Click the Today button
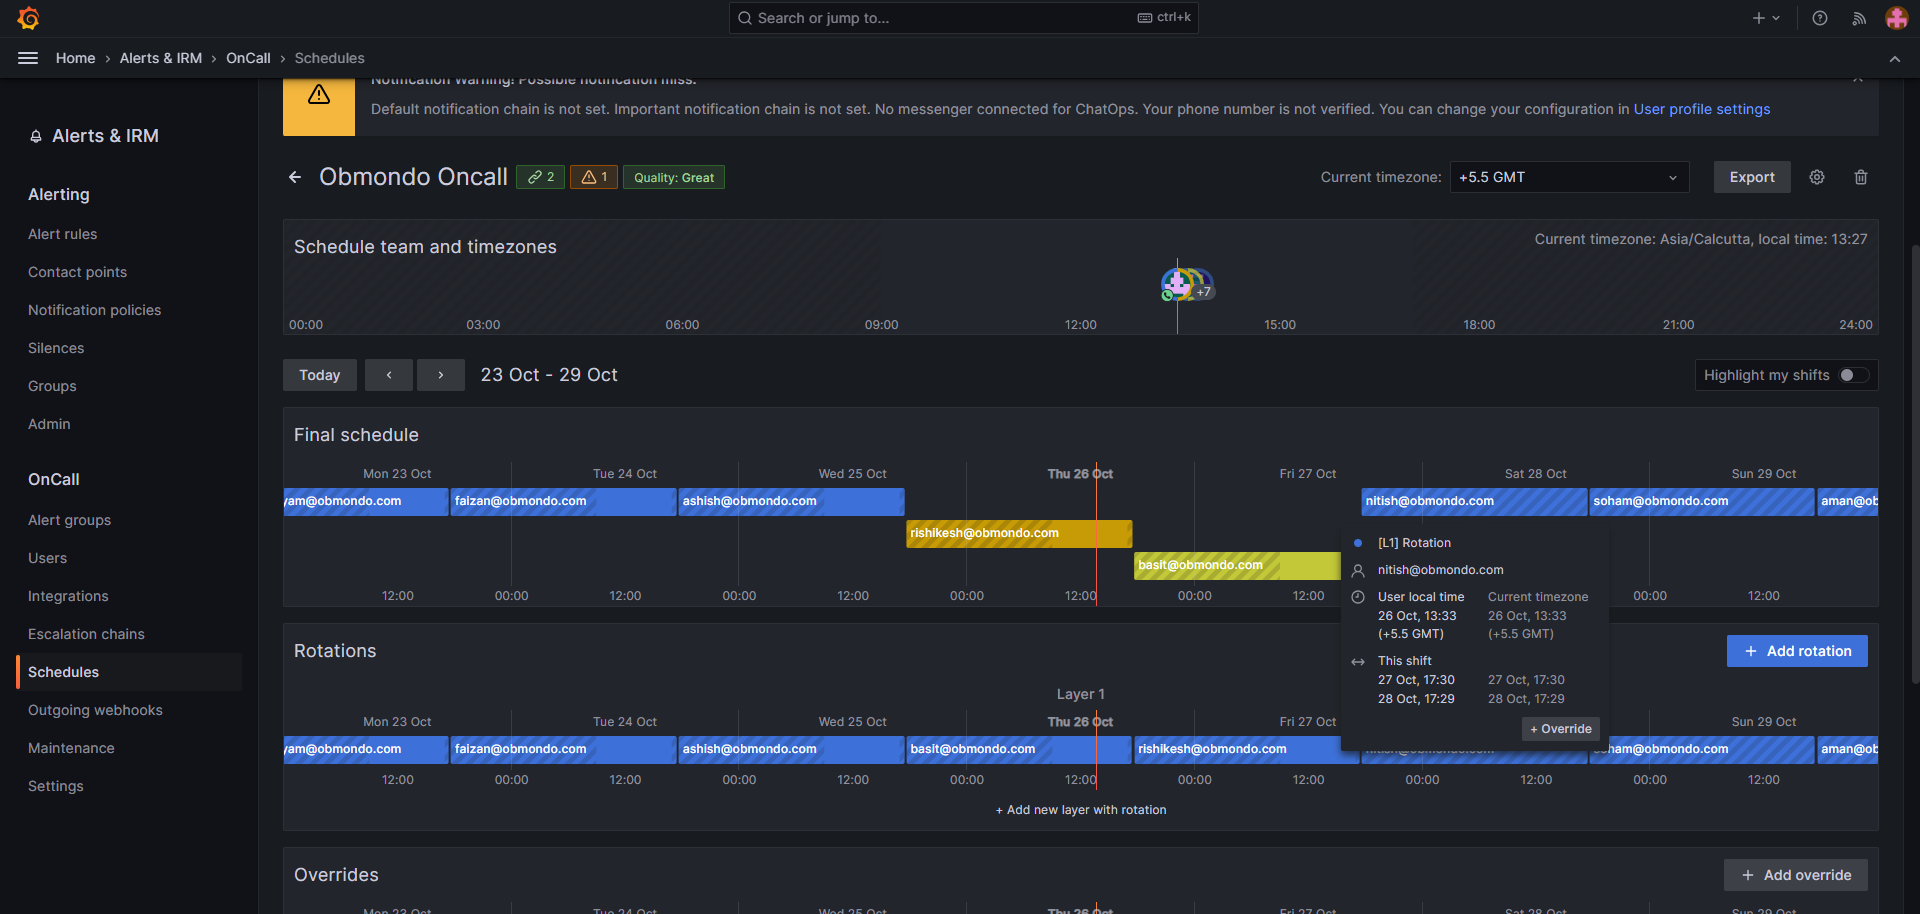 320,375
